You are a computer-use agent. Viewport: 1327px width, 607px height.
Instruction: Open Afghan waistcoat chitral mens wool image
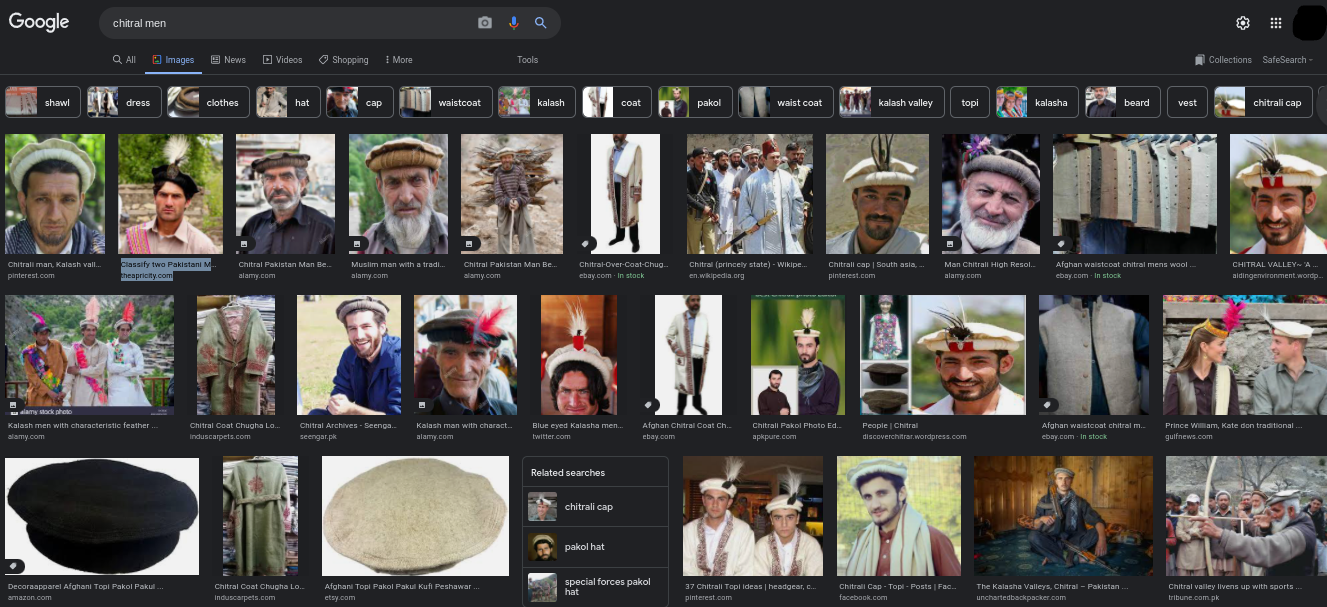(x=1135, y=194)
